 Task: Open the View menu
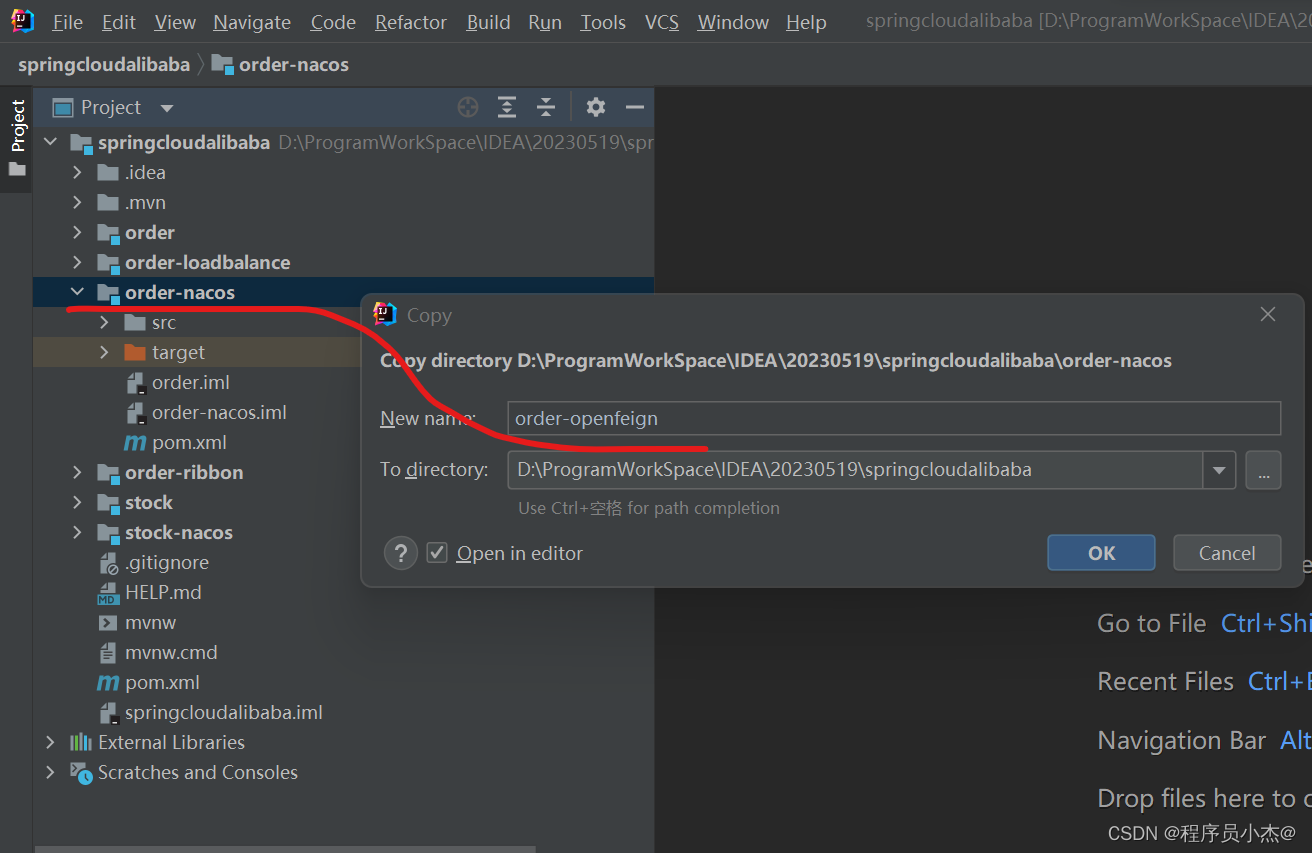click(x=175, y=22)
